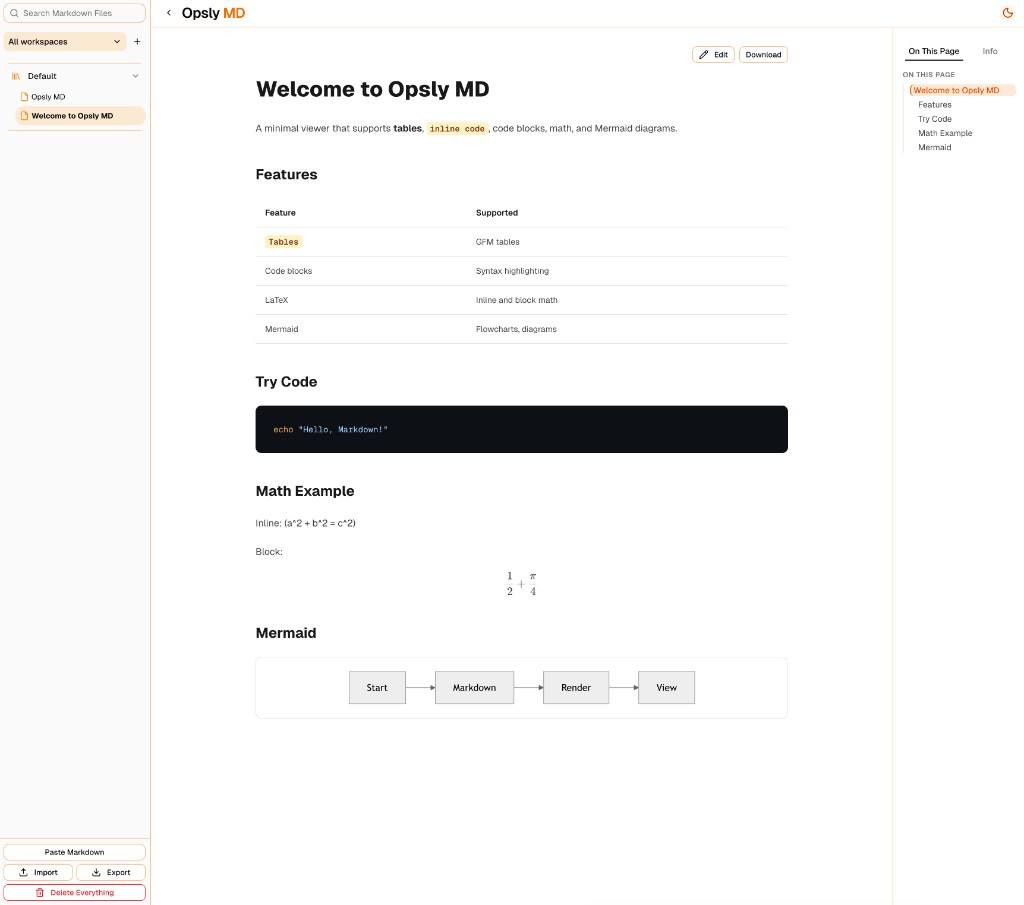Click the file icon next to Opsly MD
Viewport: 1024px width, 905px height.
[23, 96]
